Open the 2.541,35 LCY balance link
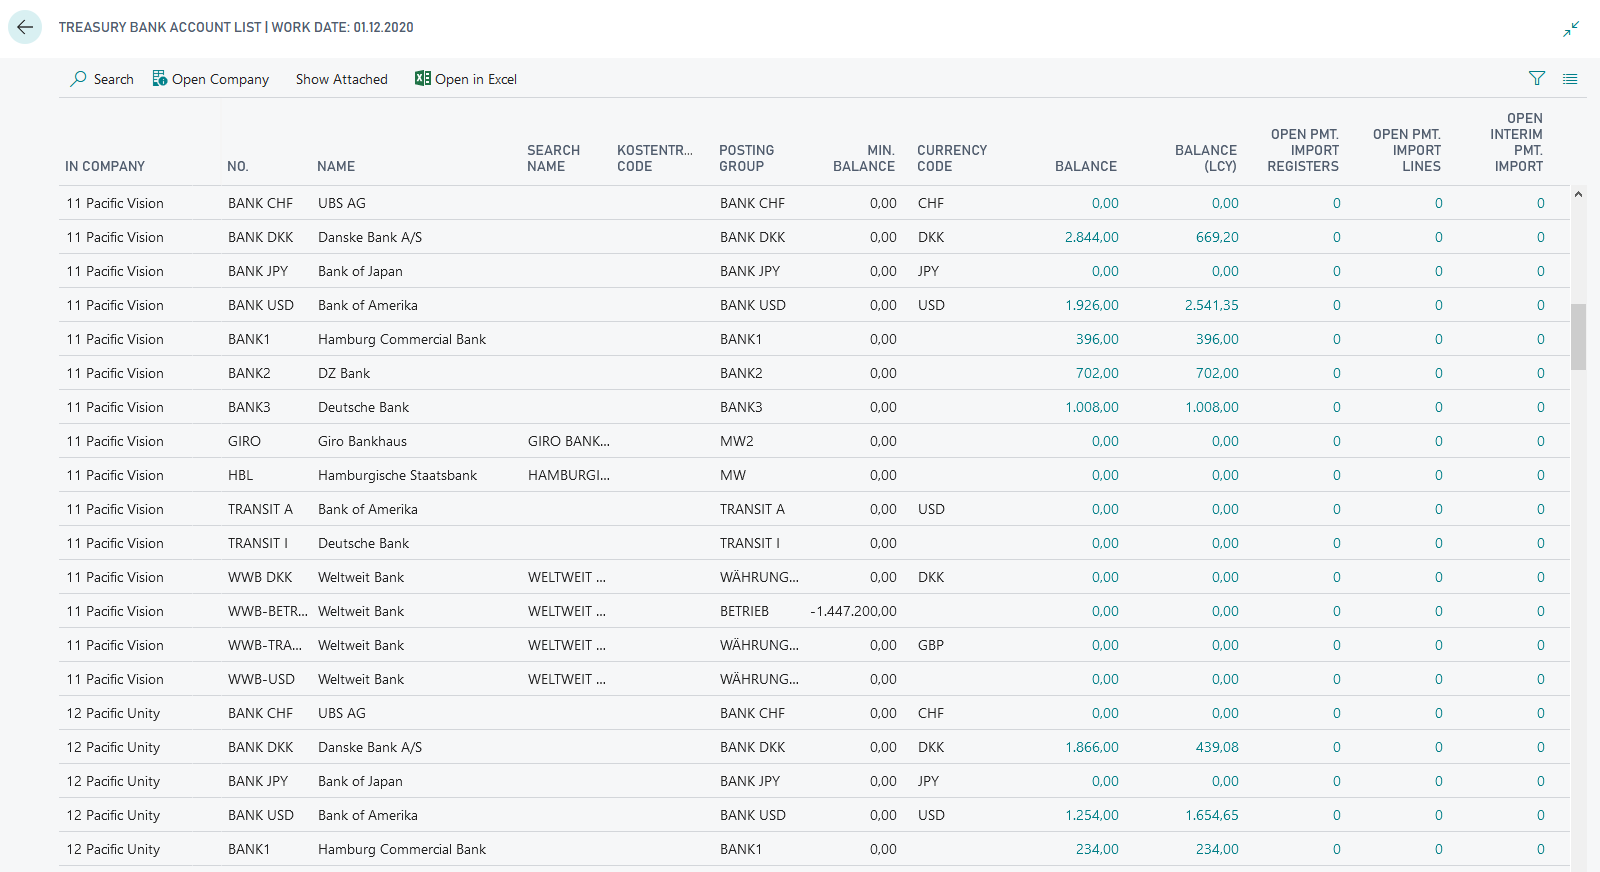Screen dimensions: 1600x872 pyautogui.click(x=1211, y=305)
